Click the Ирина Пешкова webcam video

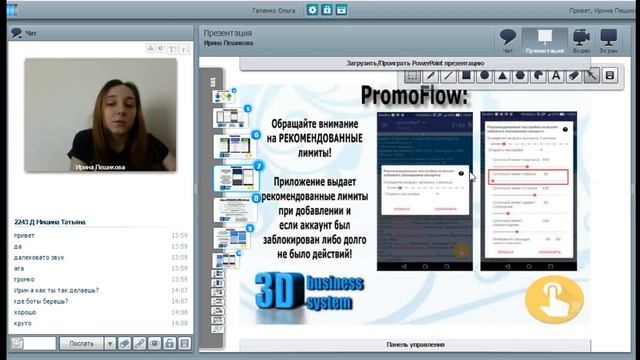tap(100, 115)
